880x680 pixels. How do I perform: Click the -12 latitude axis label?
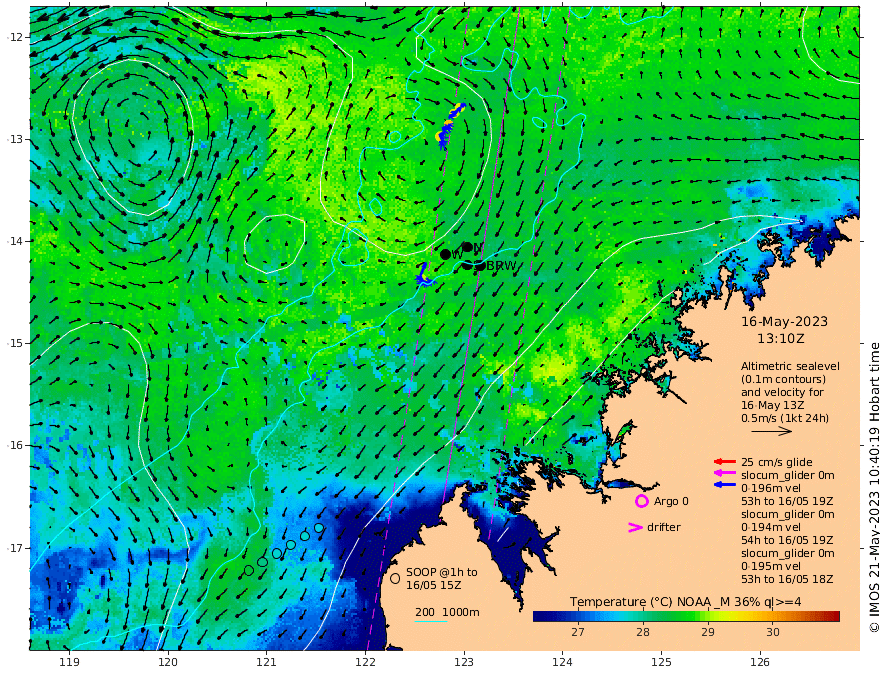coord(15,37)
